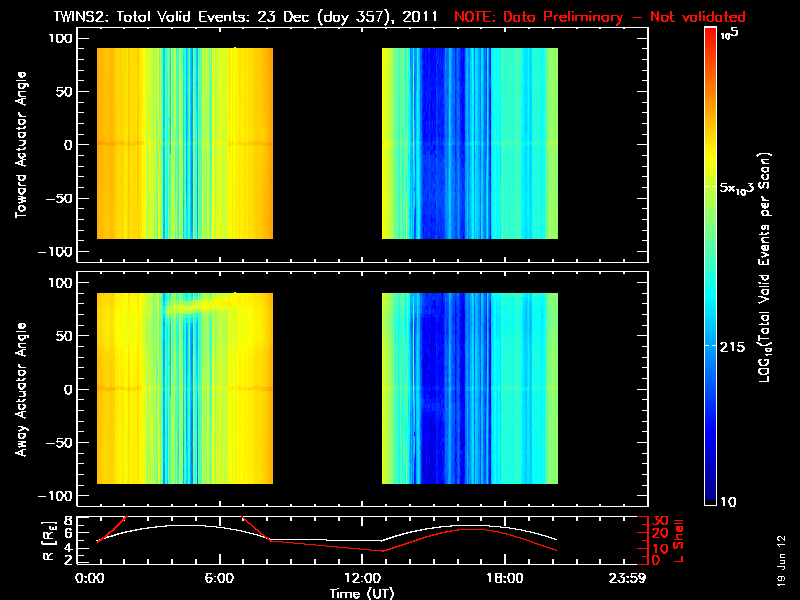800x600 pixels.
Task: Click the 'Away Actuator Angle' axis label
Action: (x=21, y=389)
